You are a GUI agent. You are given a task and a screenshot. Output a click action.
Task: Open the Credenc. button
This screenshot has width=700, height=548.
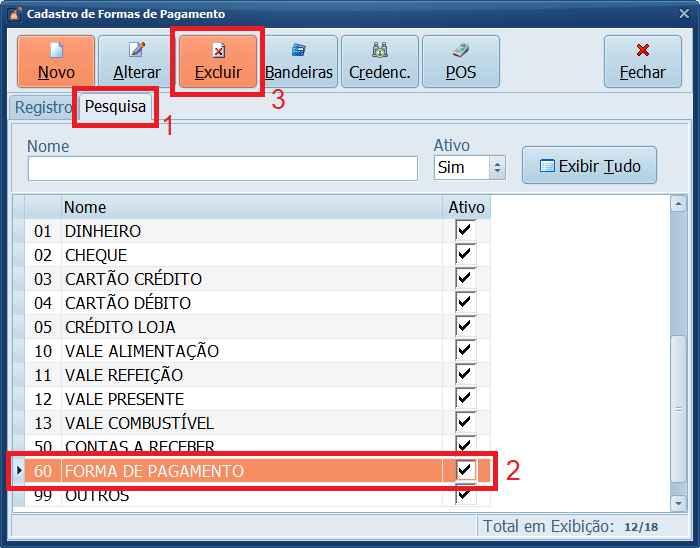[x=380, y=61]
